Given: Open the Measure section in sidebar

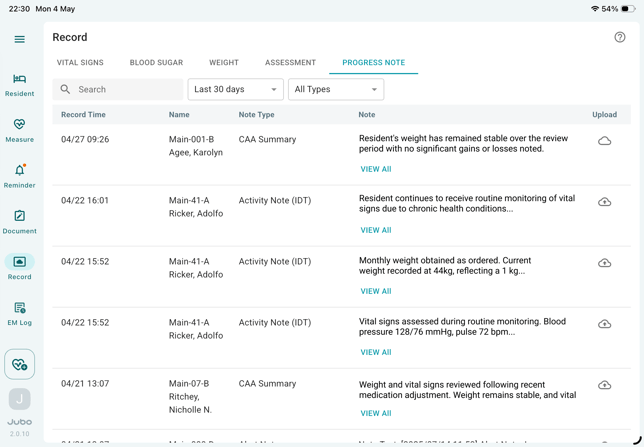Looking at the screenshot, I should pos(19,131).
